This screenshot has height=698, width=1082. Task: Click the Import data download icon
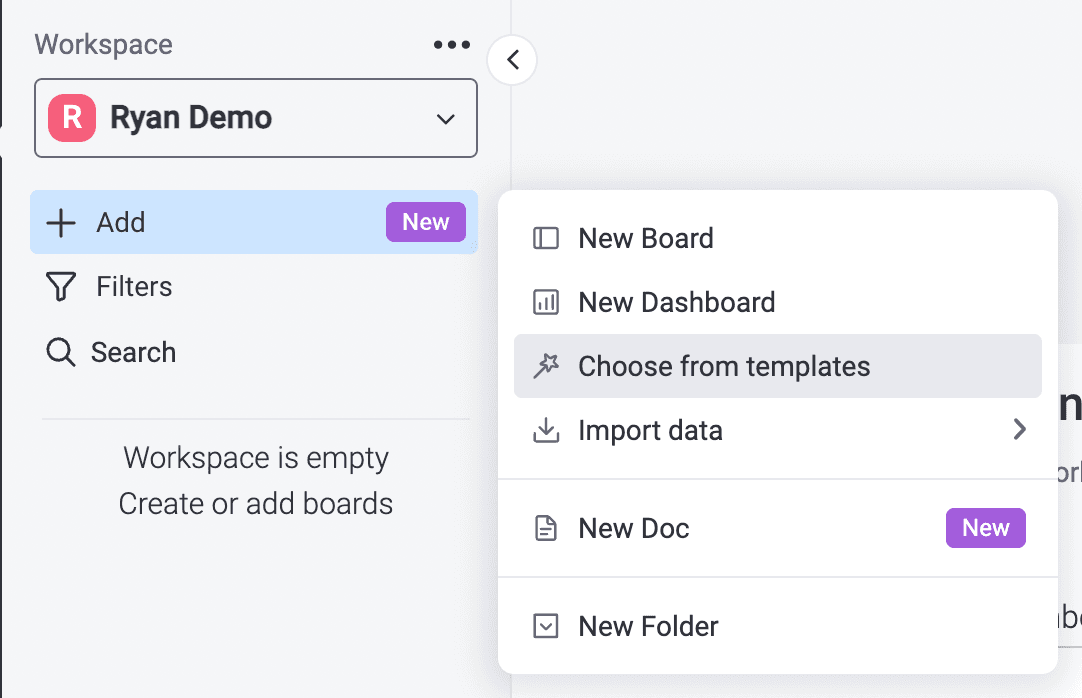pyautogui.click(x=545, y=430)
